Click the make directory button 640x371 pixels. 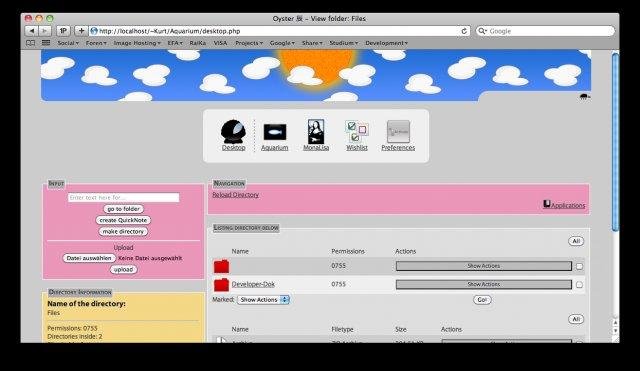(123, 231)
